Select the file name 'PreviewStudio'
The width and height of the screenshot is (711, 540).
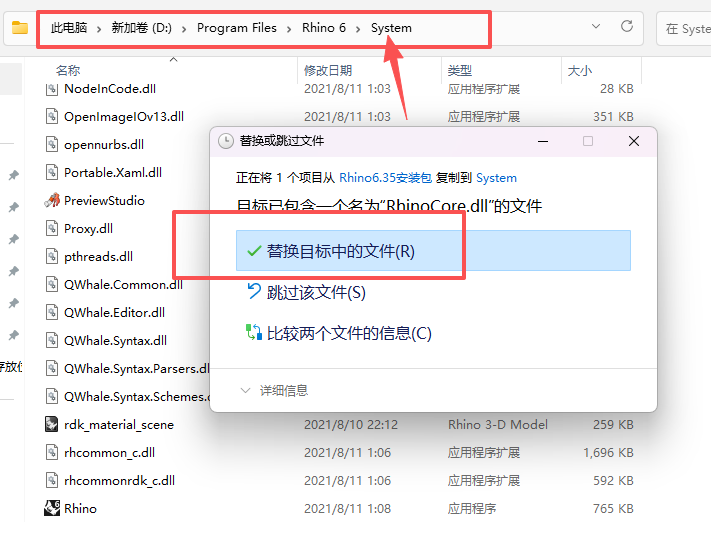pyautogui.click(x=104, y=200)
